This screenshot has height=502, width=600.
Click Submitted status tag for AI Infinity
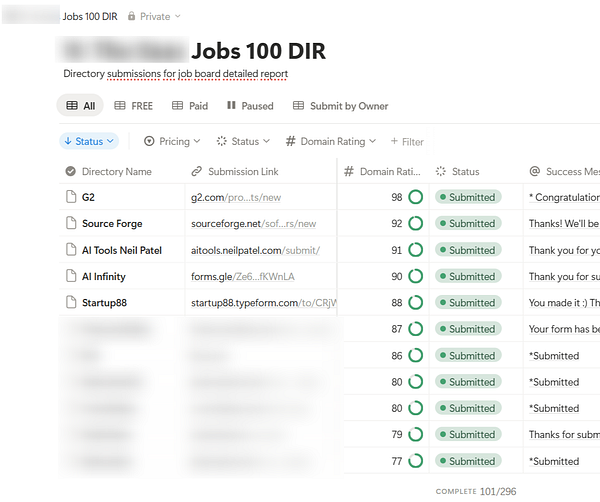[468, 276]
